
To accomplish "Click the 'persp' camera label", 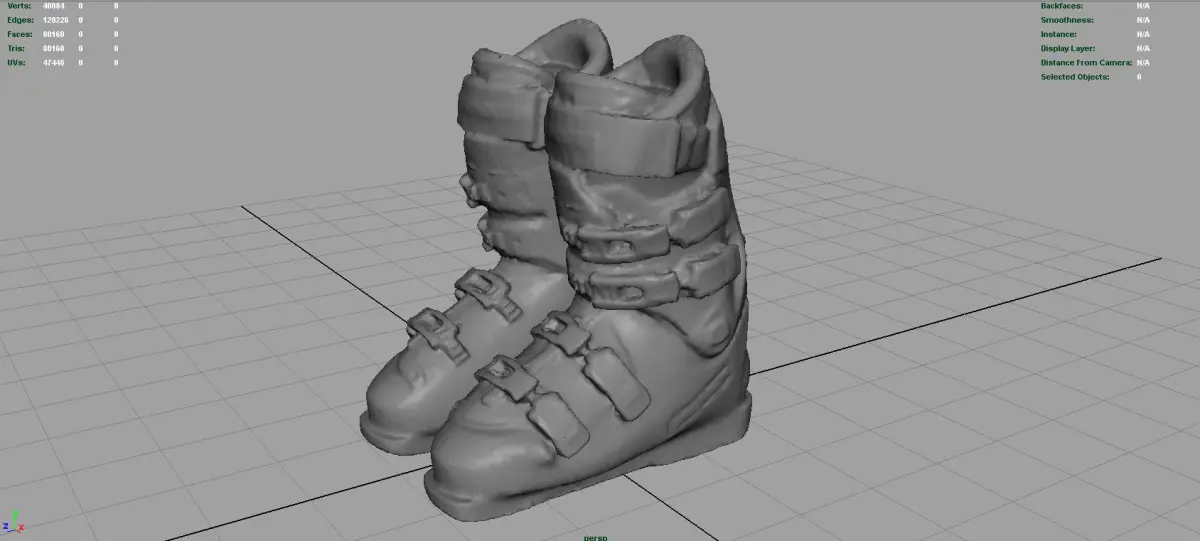I will click(x=596, y=537).
